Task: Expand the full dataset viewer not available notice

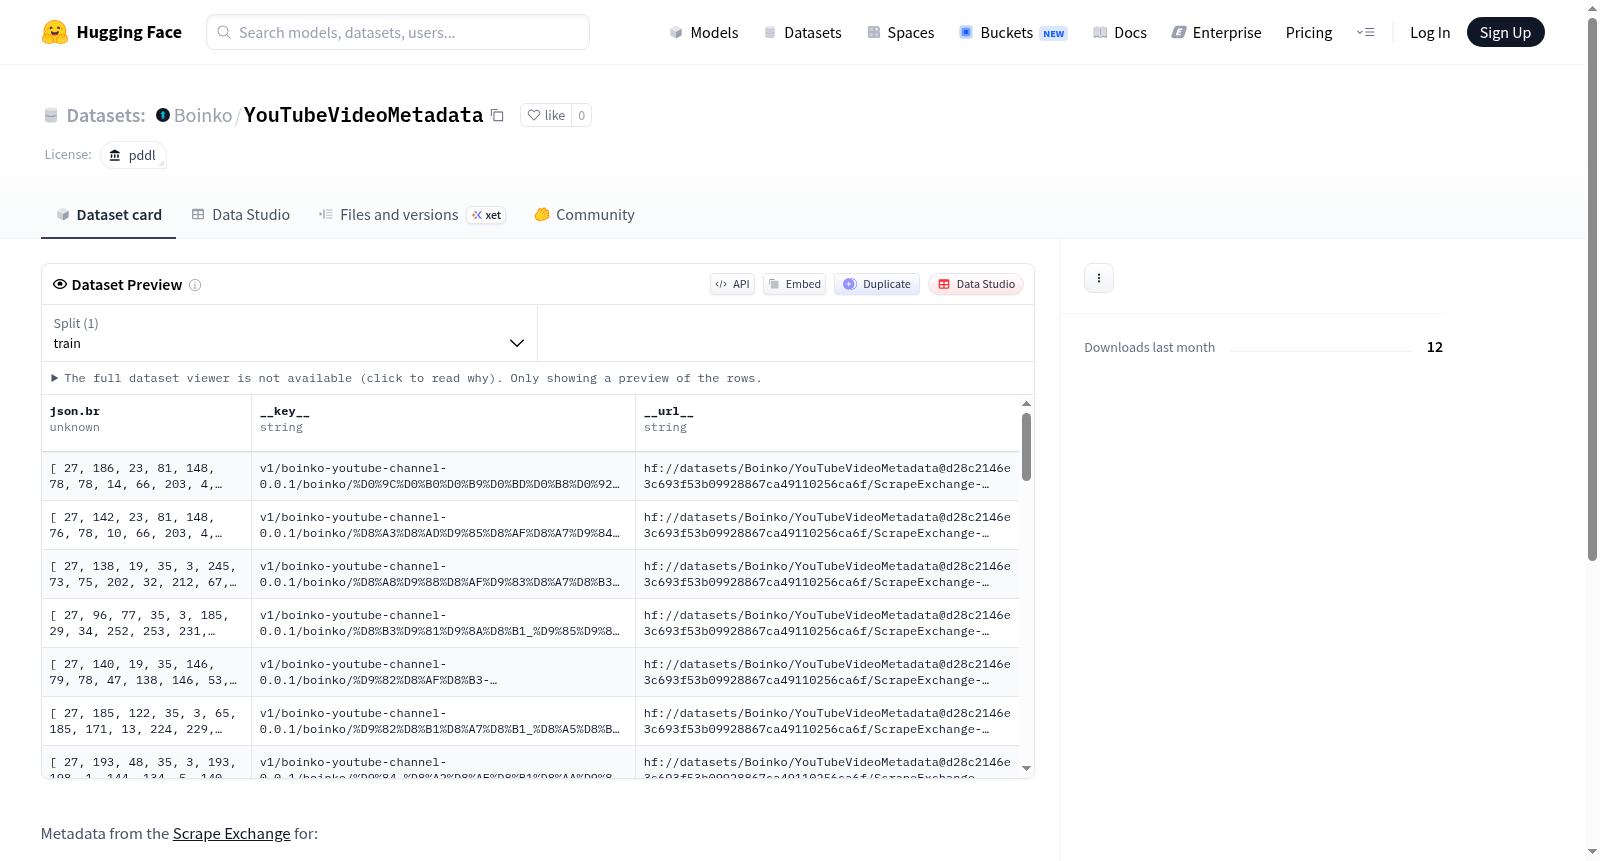Action: [407, 378]
